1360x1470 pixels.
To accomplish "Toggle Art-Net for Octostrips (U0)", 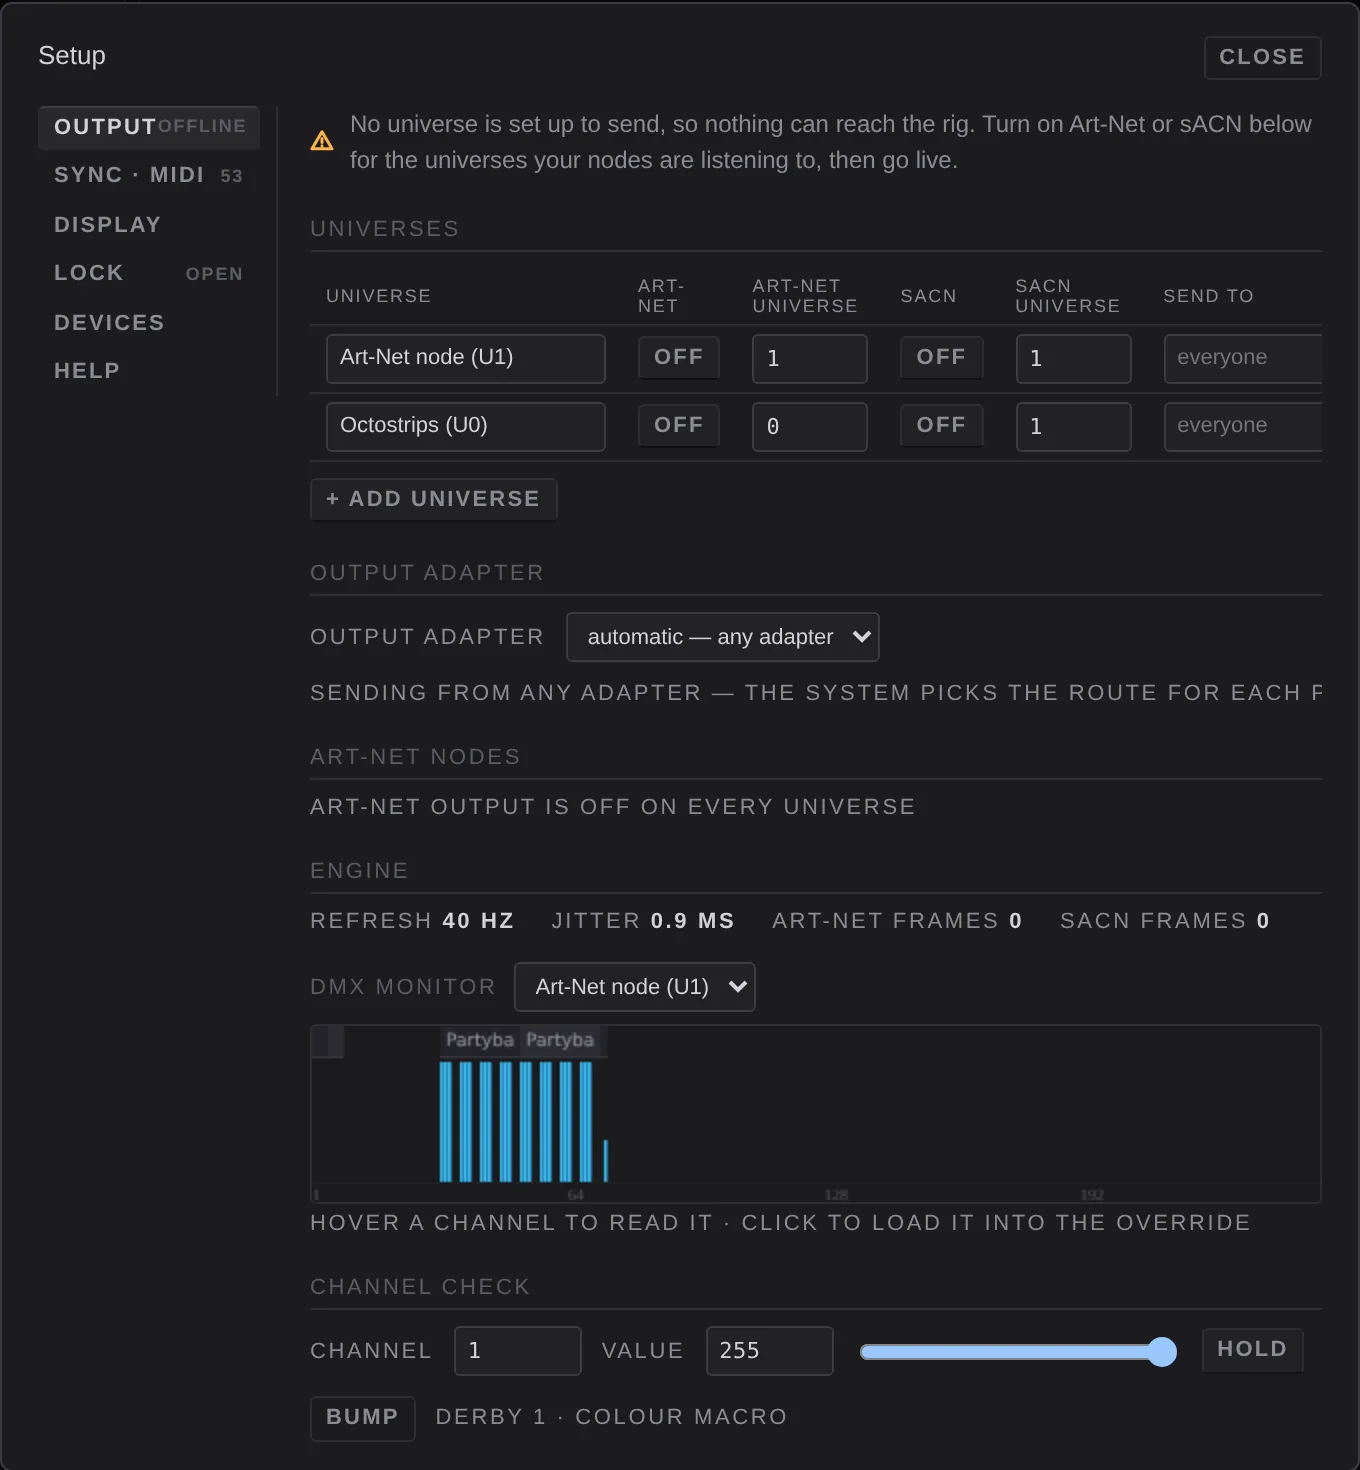I will [679, 426].
